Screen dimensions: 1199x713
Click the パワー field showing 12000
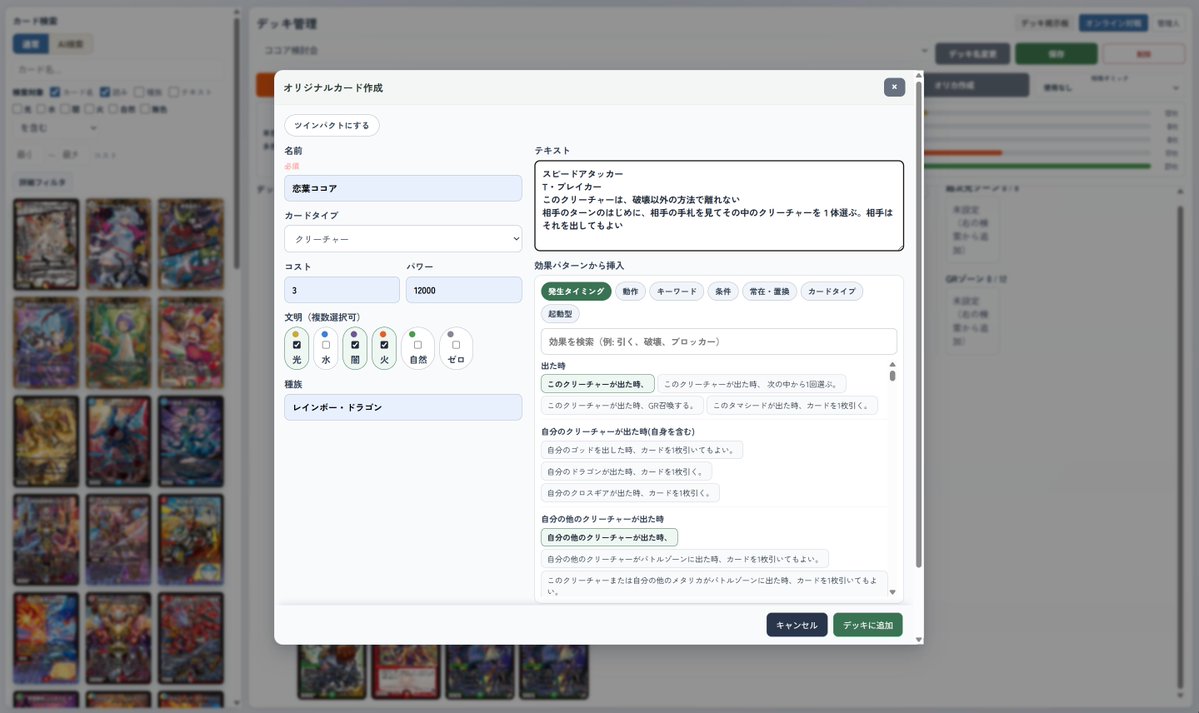(464, 290)
